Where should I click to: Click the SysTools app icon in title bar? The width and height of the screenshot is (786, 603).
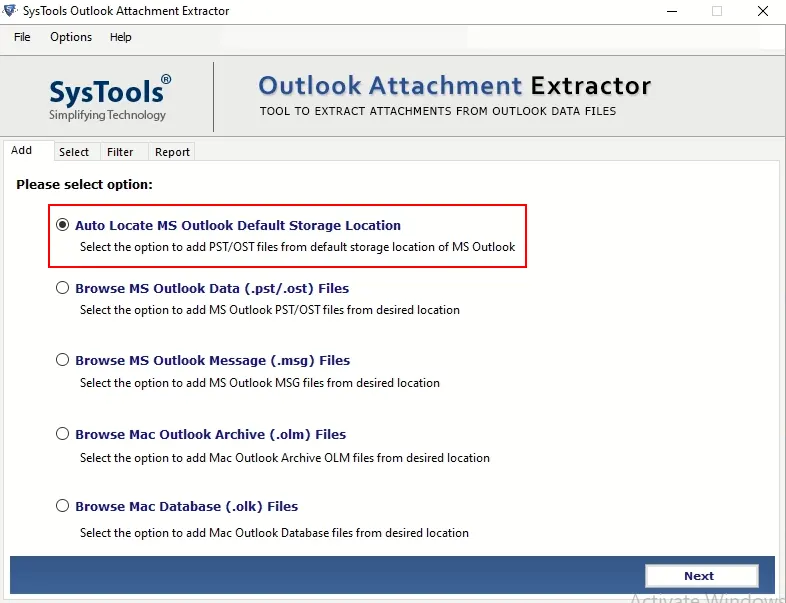point(10,10)
